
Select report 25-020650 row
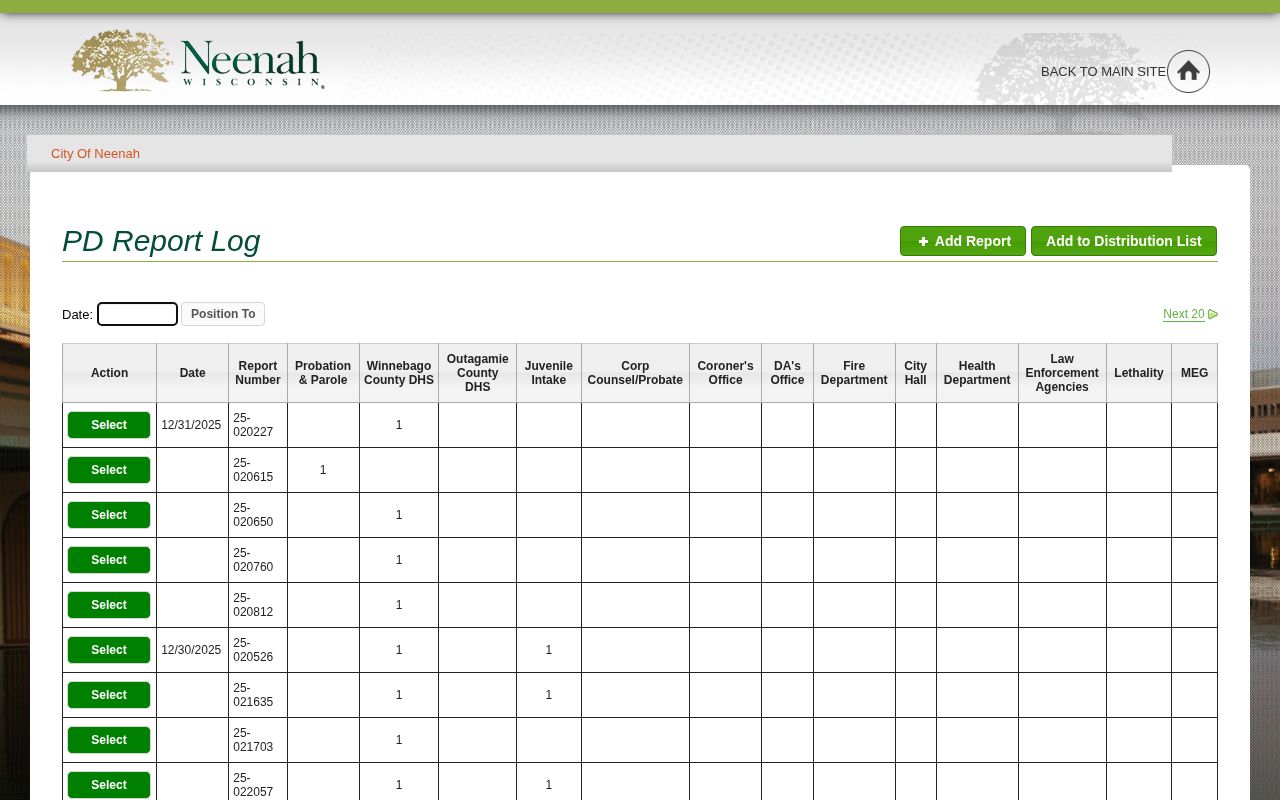109,515
